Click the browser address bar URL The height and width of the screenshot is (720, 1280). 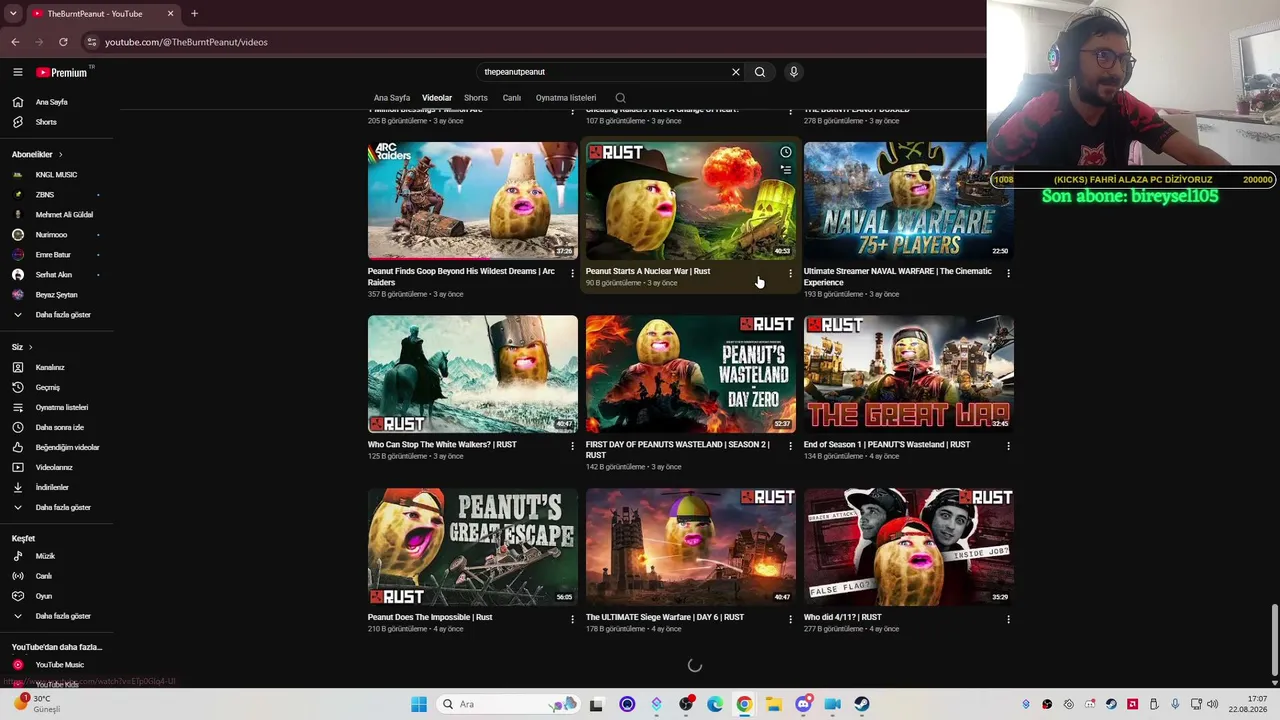tap(186, 42)
